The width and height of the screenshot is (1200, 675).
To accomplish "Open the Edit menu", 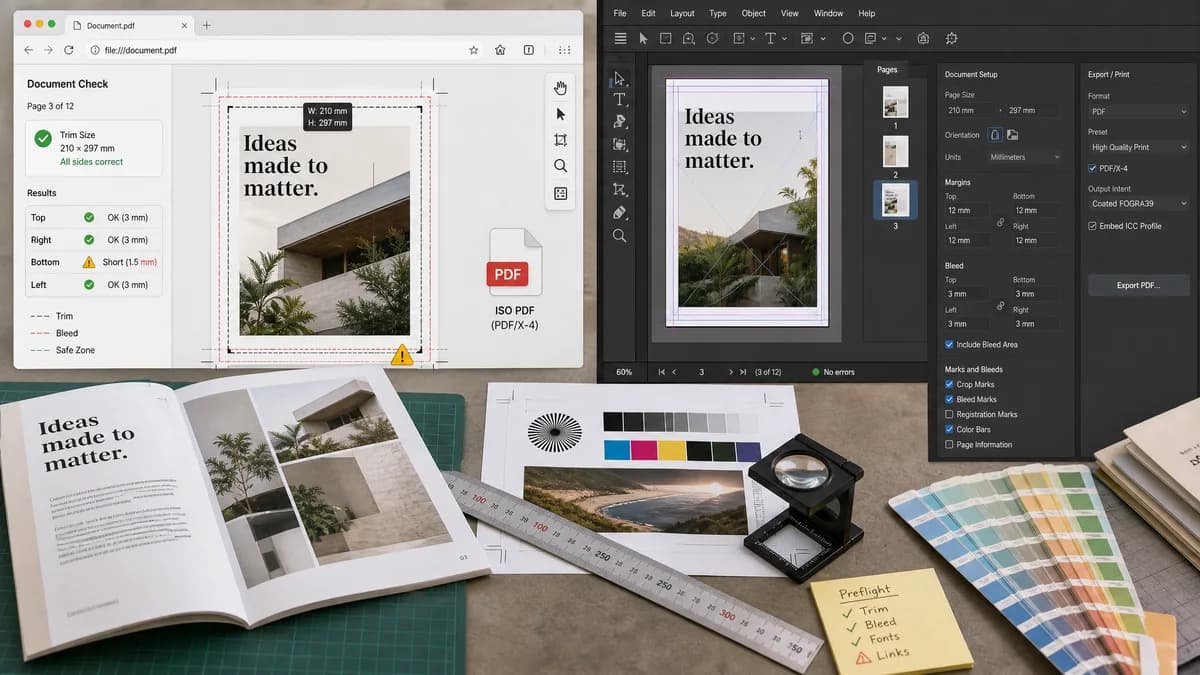I will click(649, 13).
